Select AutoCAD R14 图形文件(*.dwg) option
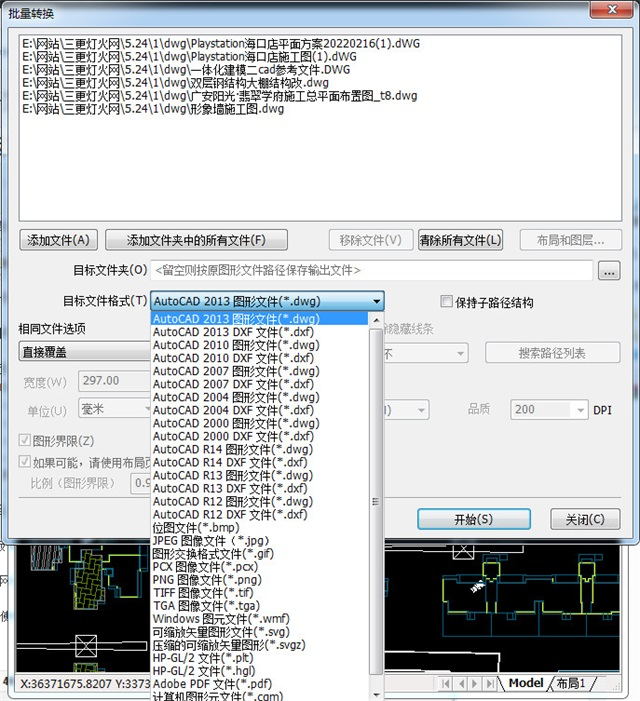The width and height of the screenshot is (640, 701). (260, 449)
